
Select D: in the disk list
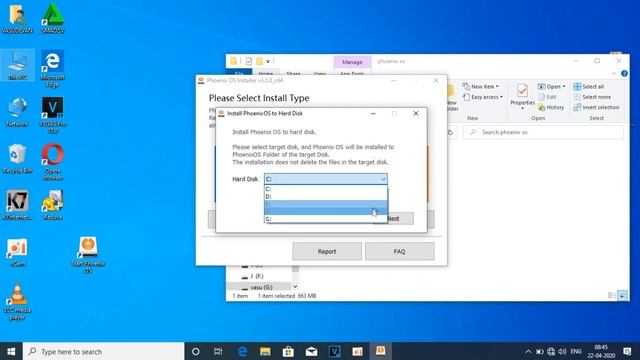pos(326,196)
